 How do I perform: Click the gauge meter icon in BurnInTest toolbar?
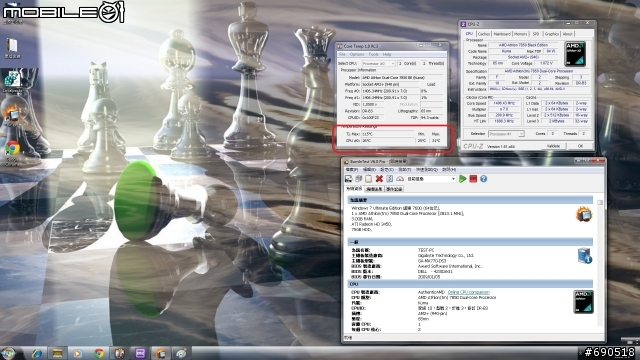(x=400, y=179)
